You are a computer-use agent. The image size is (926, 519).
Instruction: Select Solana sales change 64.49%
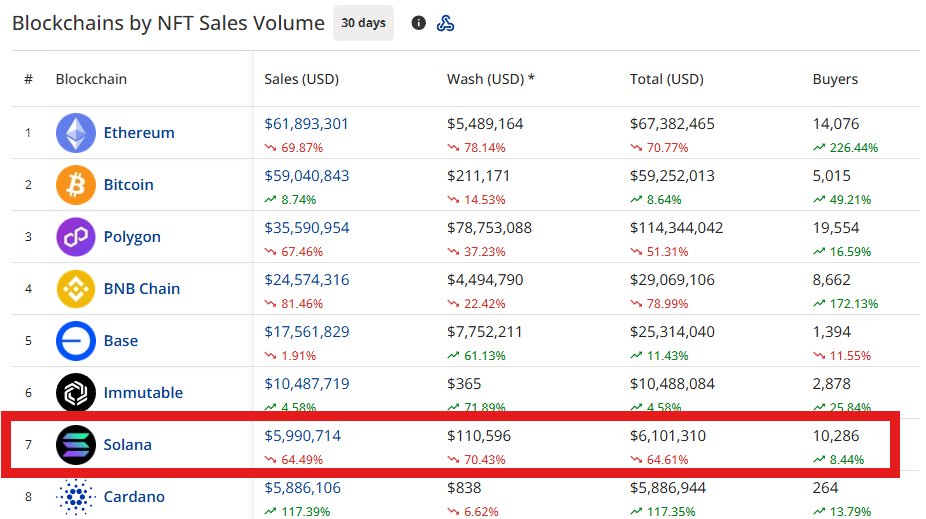(x=302, y=459)
